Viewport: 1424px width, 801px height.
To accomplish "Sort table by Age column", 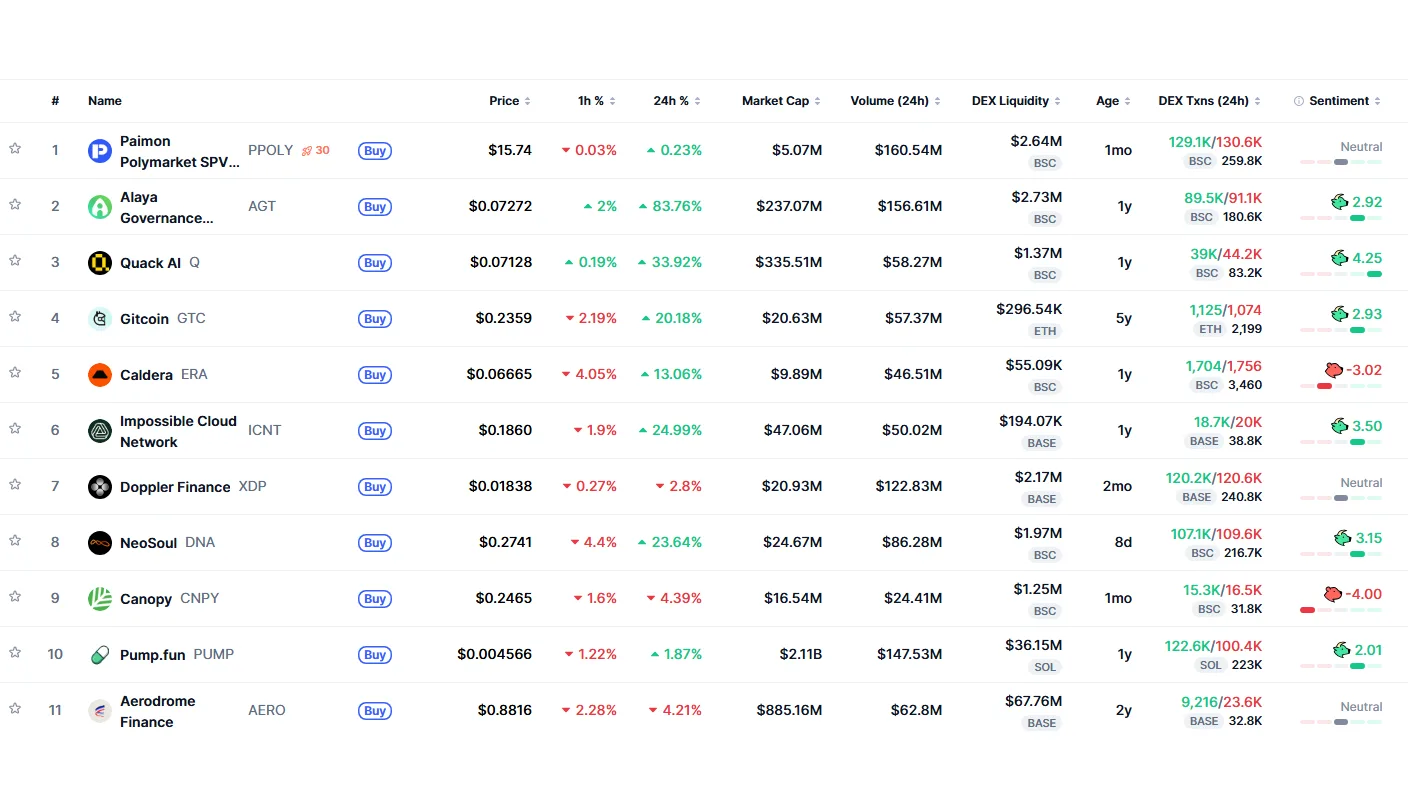I will 1113,101.
